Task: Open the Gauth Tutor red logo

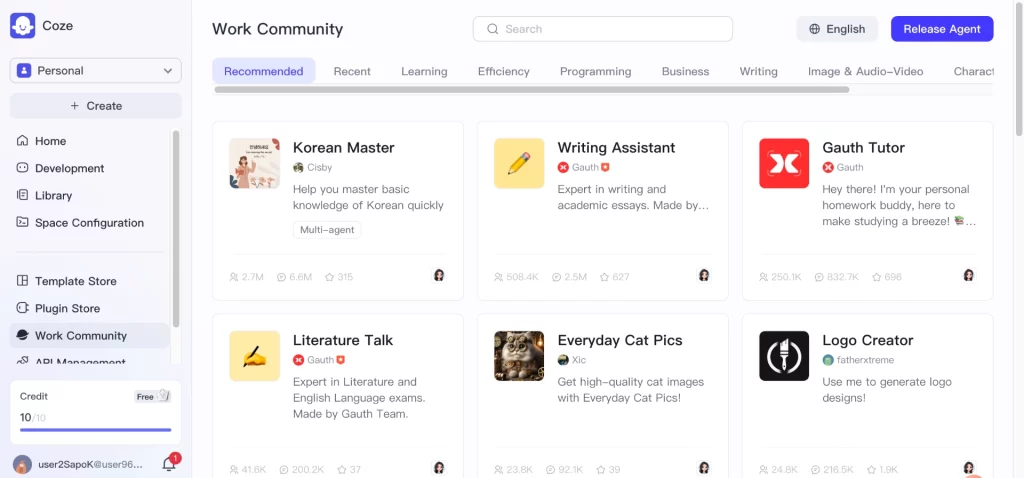Action: 784,163
